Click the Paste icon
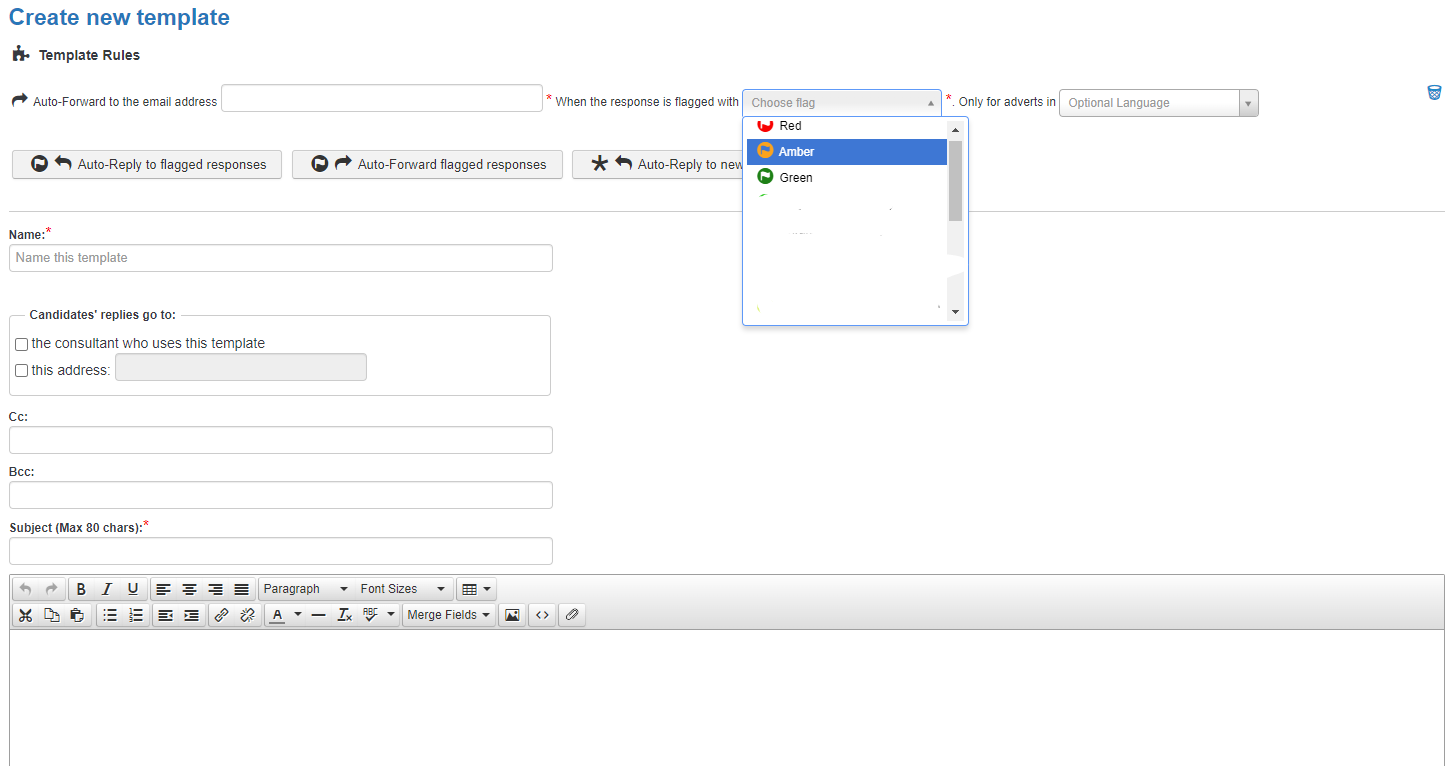The height and width of the screenshot is (766, 1452). click(x=77, y=615)
